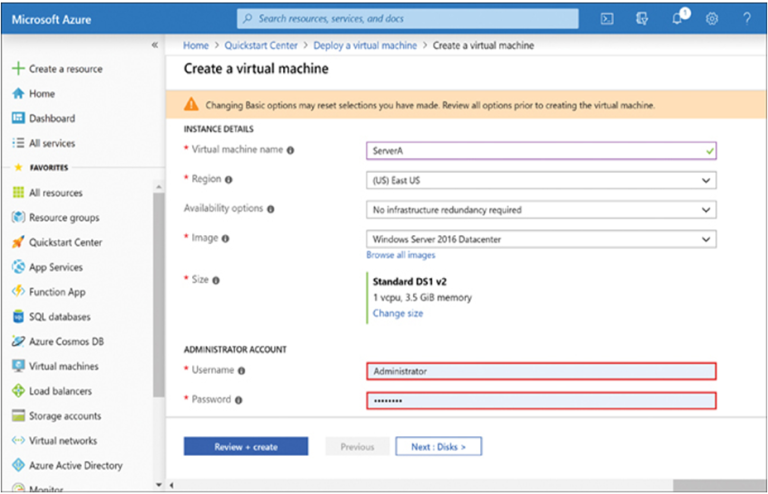768x494 pixels.
Task: Open All services in the sidebar
Action: (52, 143)
